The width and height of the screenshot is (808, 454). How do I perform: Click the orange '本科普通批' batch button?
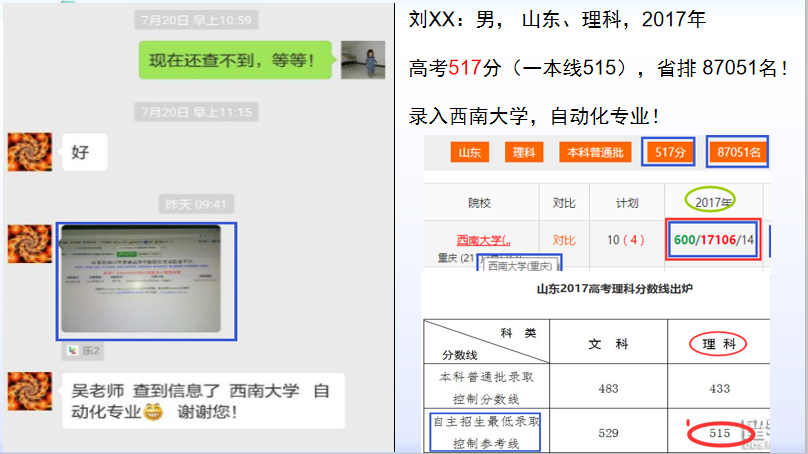[x=595, y=152]
